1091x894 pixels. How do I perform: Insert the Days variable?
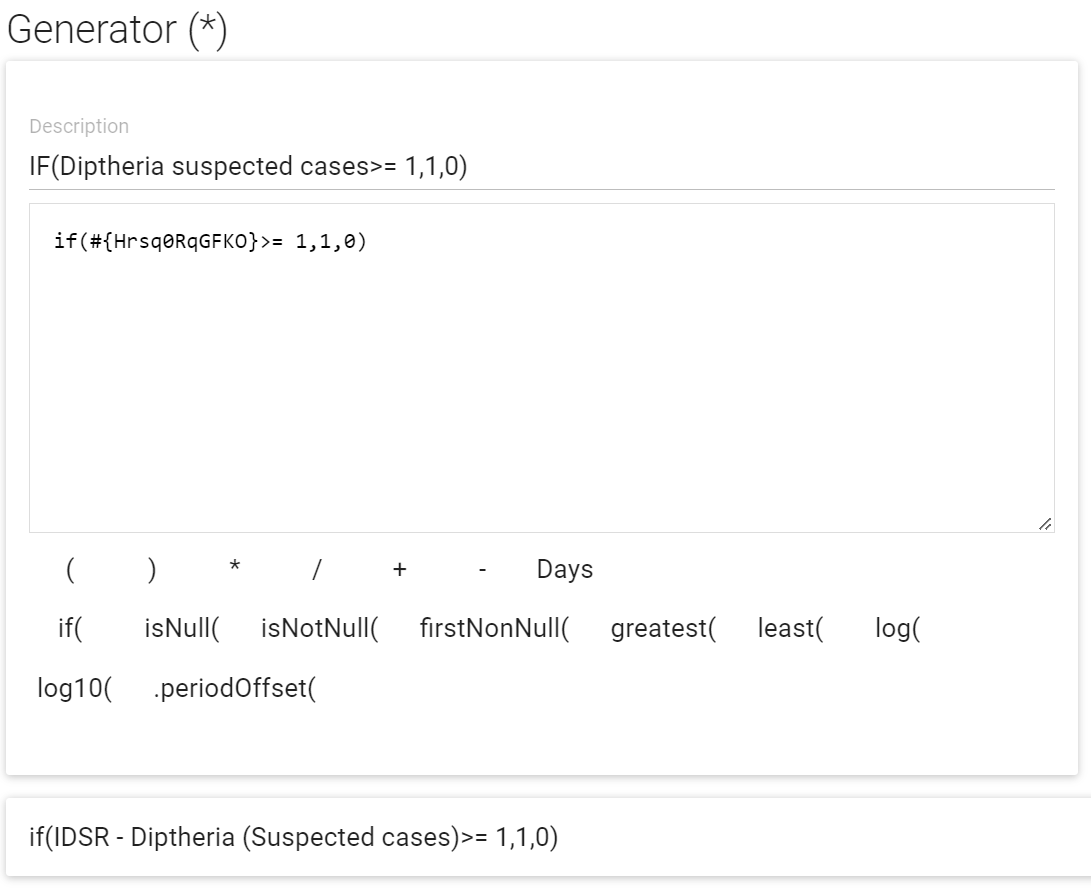(565, 570)
